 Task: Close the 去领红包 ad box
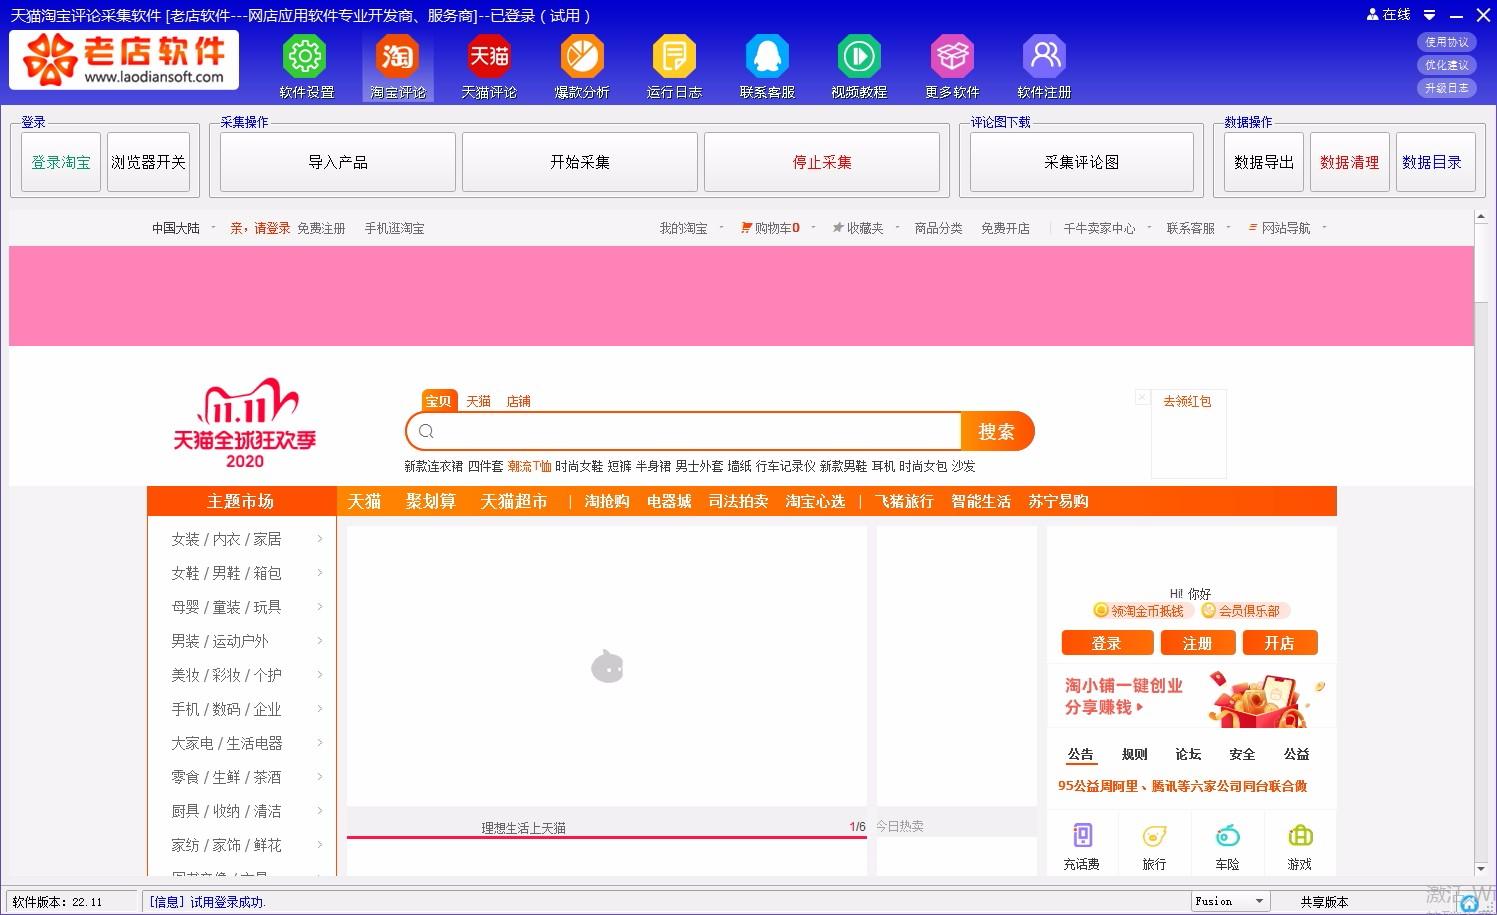(1142, 397)
